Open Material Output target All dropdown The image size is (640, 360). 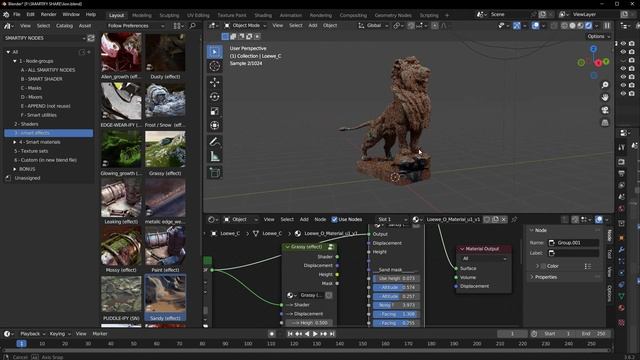pyautogui.click(x=484, y=259)
